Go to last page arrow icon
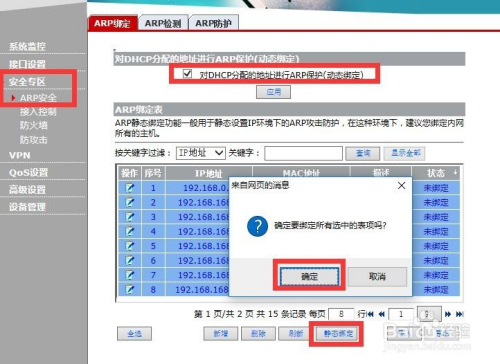The height and width of the screenshot is (364, 500). (x=460, y=314)
